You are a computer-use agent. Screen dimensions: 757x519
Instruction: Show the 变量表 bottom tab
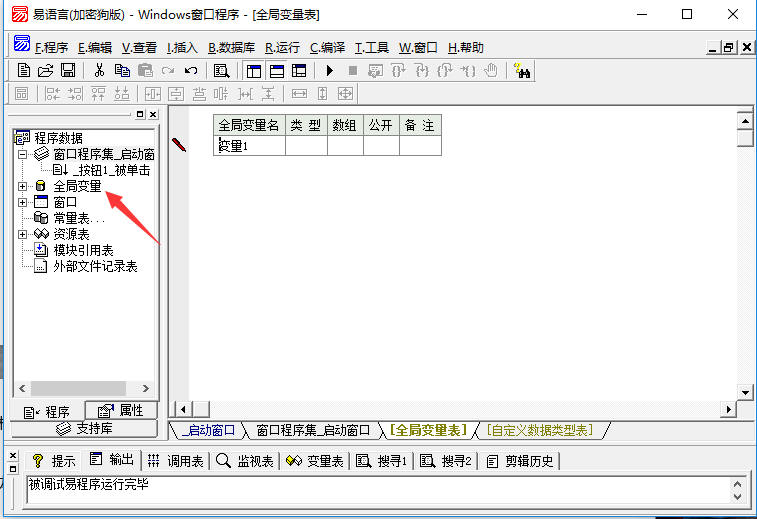(315, 461)
